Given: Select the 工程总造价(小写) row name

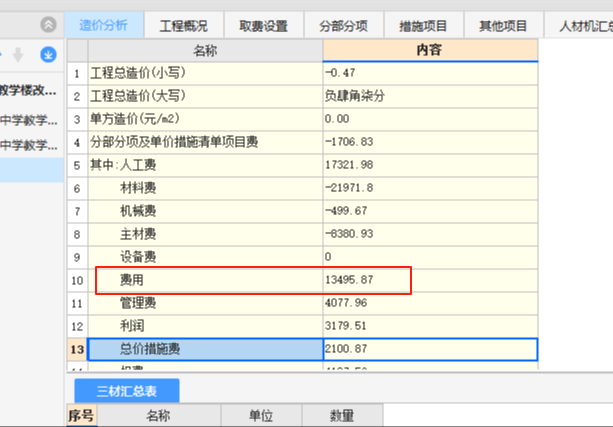Looking at the screenshot, I should point(205,73).
